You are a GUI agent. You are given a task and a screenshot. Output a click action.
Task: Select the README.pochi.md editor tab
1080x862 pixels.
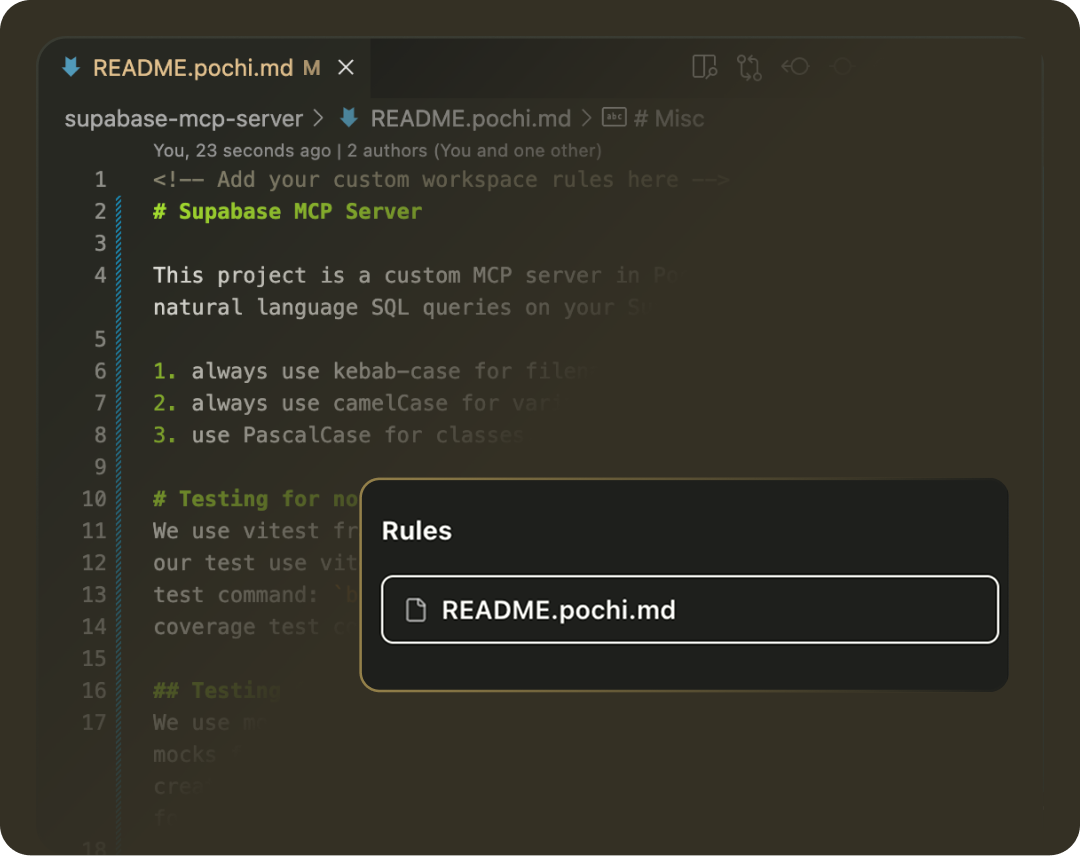[205, 68]
